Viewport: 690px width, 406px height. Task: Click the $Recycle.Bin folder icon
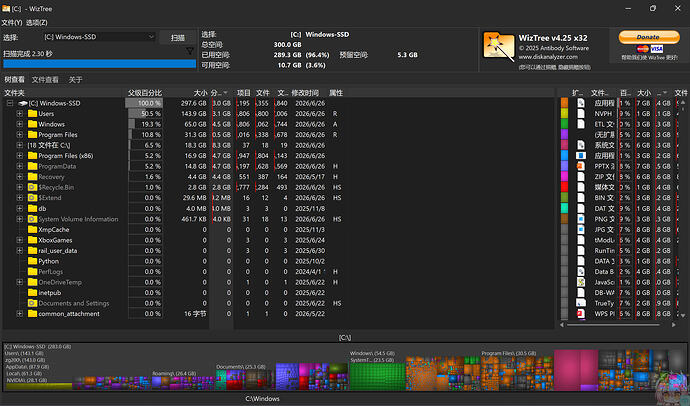click(x=32, y=187)
